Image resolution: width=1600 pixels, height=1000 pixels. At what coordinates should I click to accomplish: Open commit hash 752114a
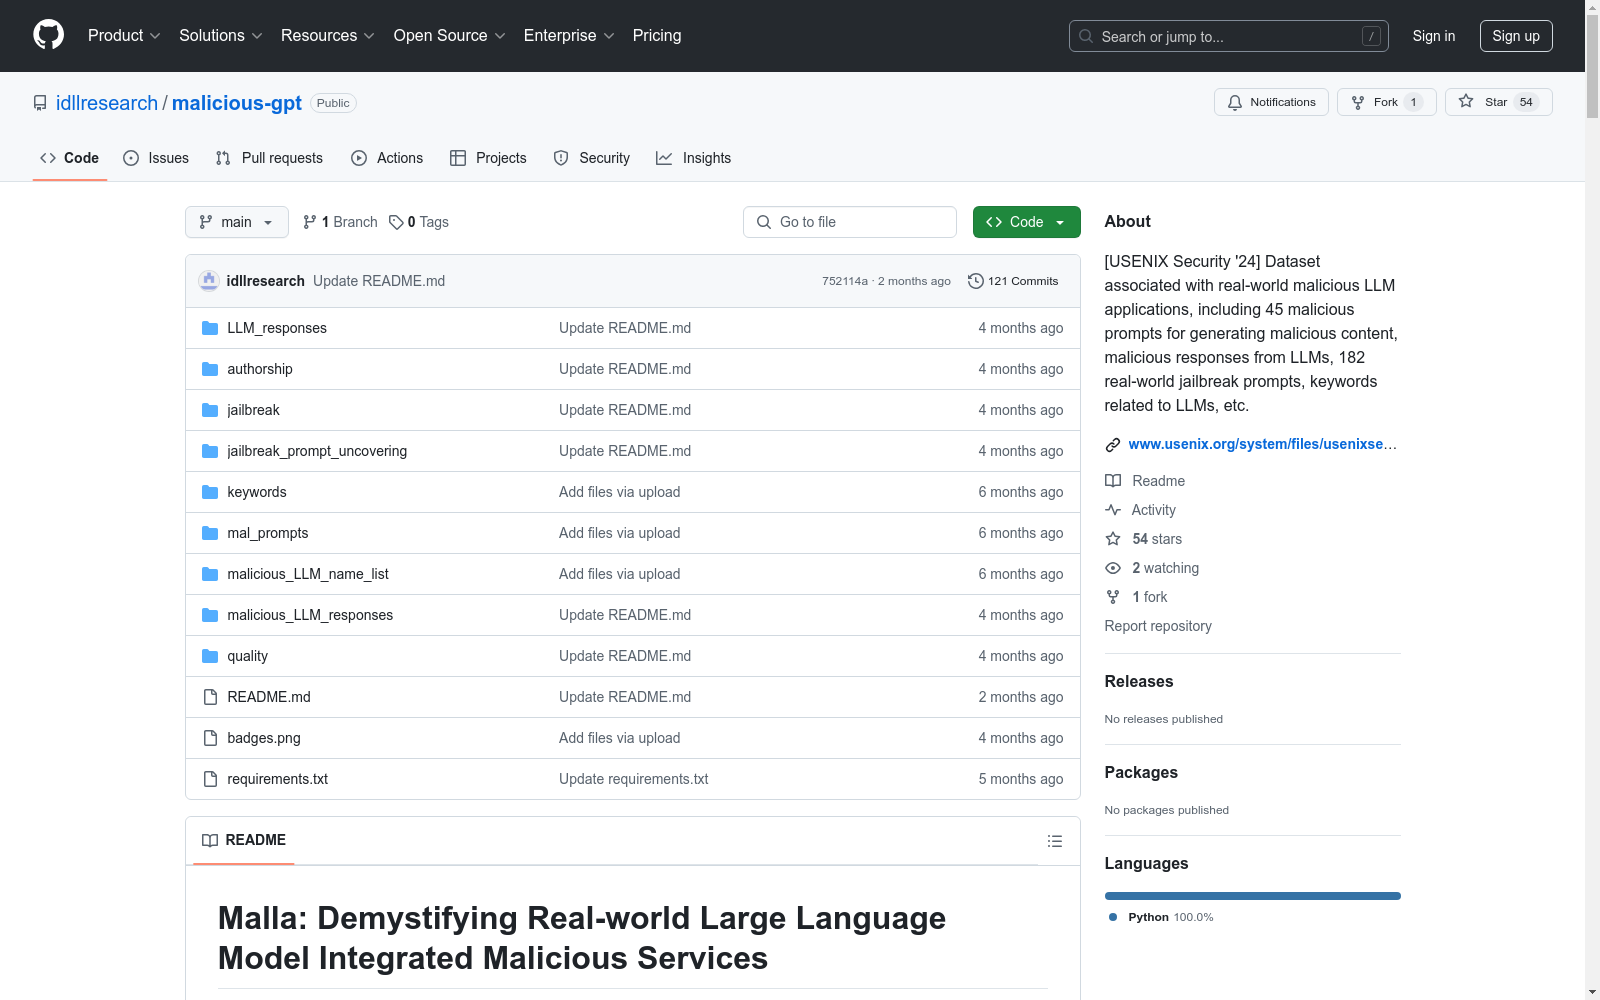click(845, 281)
